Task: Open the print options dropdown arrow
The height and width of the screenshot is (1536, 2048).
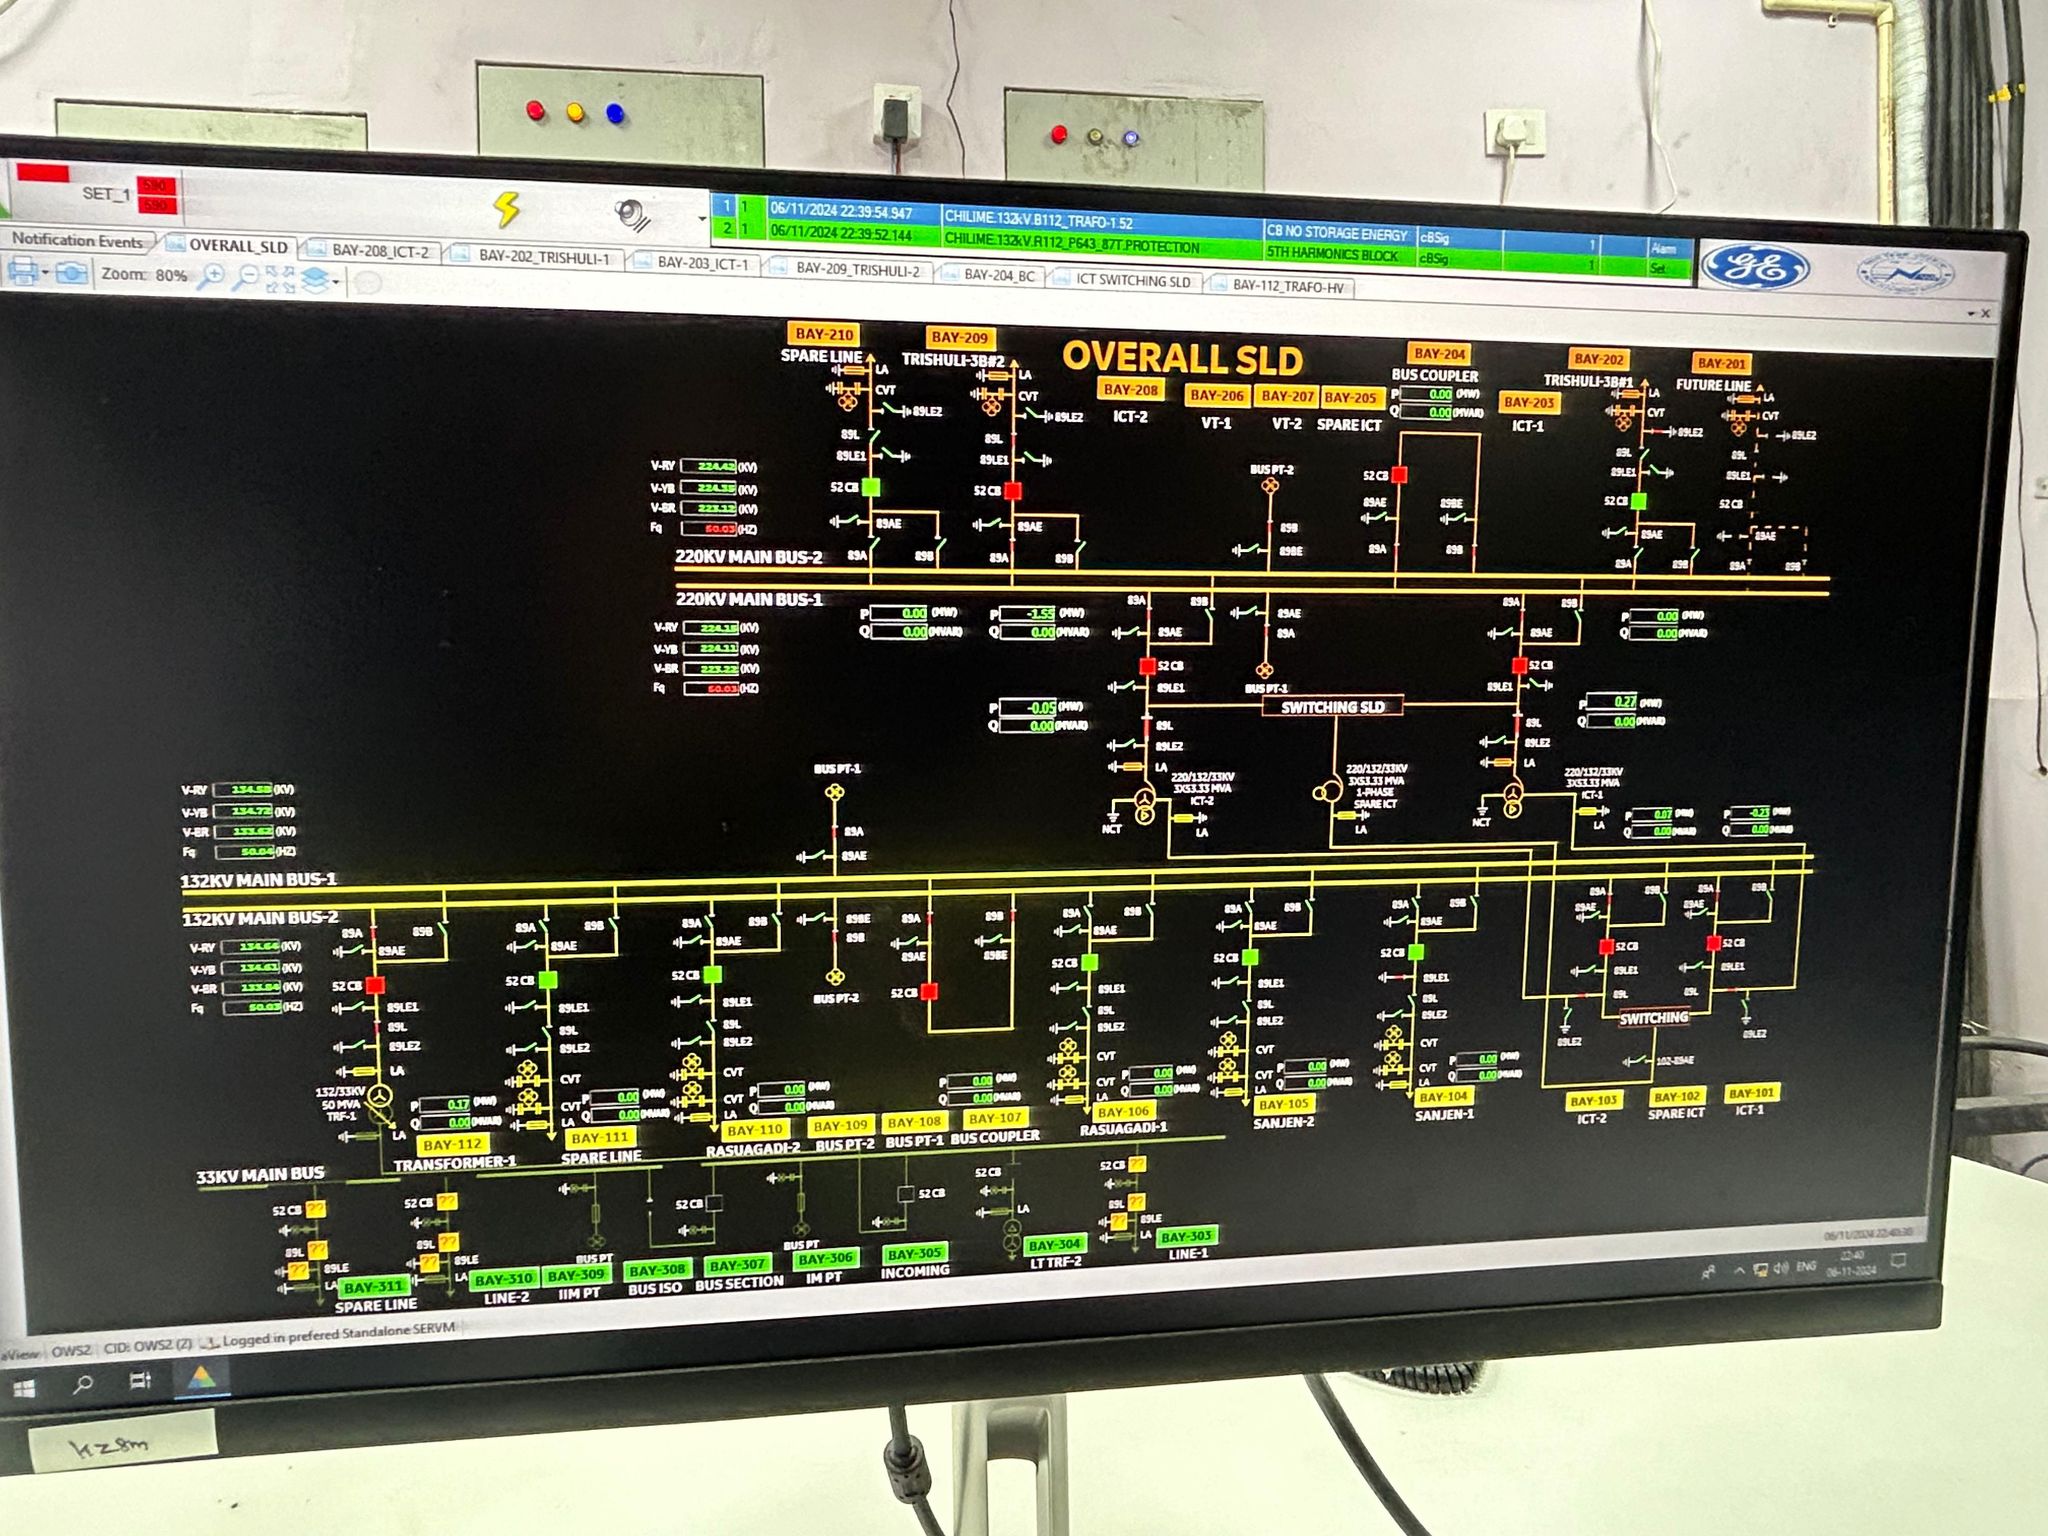Action: [x=46, y=273]
